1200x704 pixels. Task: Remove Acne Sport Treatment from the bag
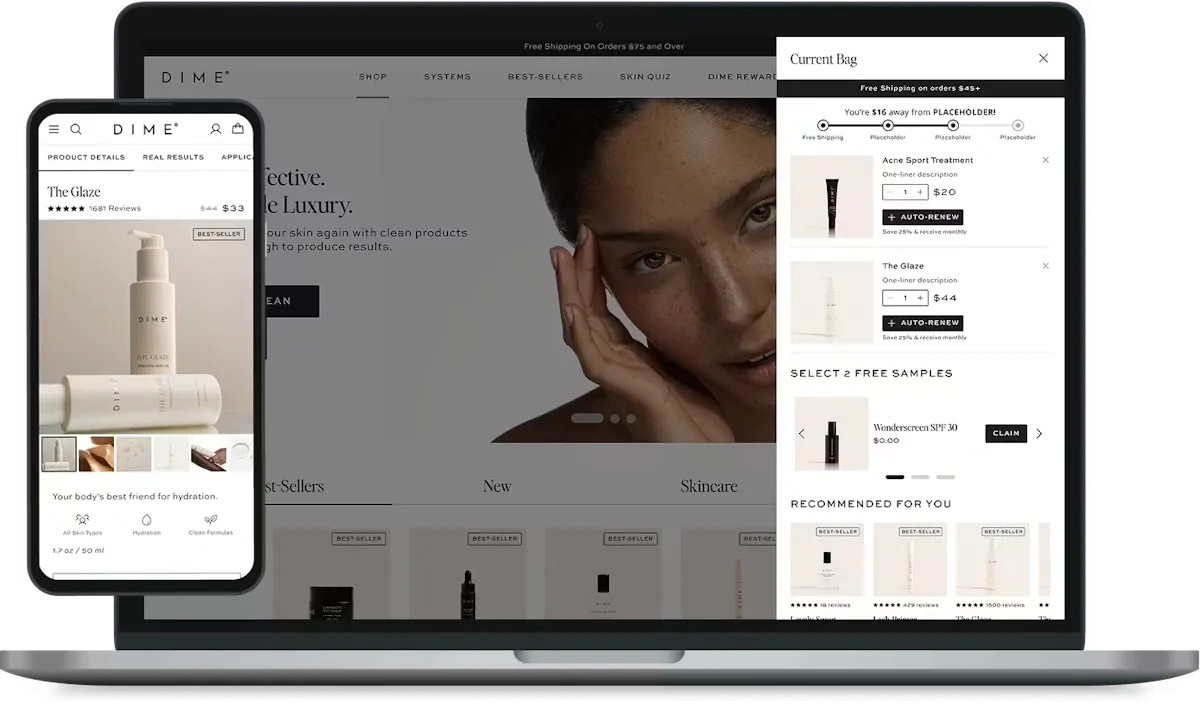point(1046,160)
